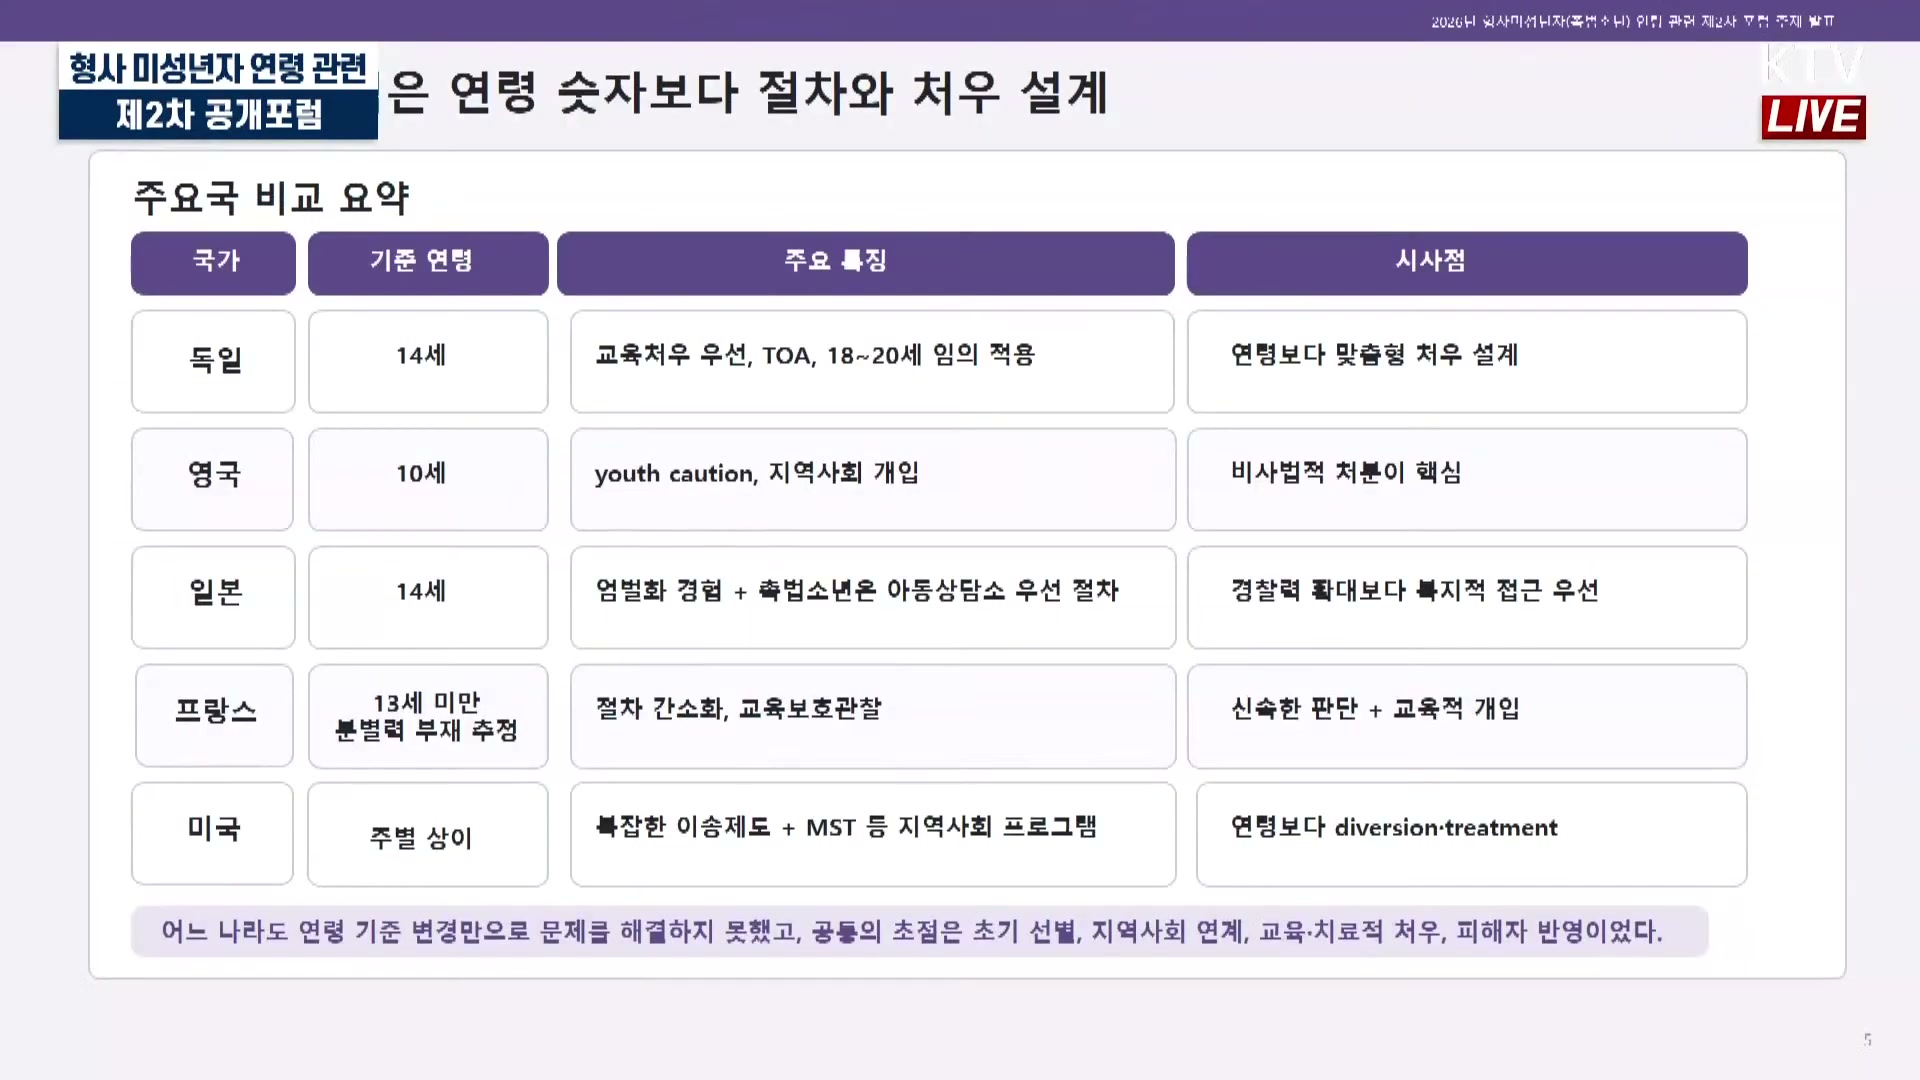
Task: Select the 주요 특징 column header
Action: (865, 262)
